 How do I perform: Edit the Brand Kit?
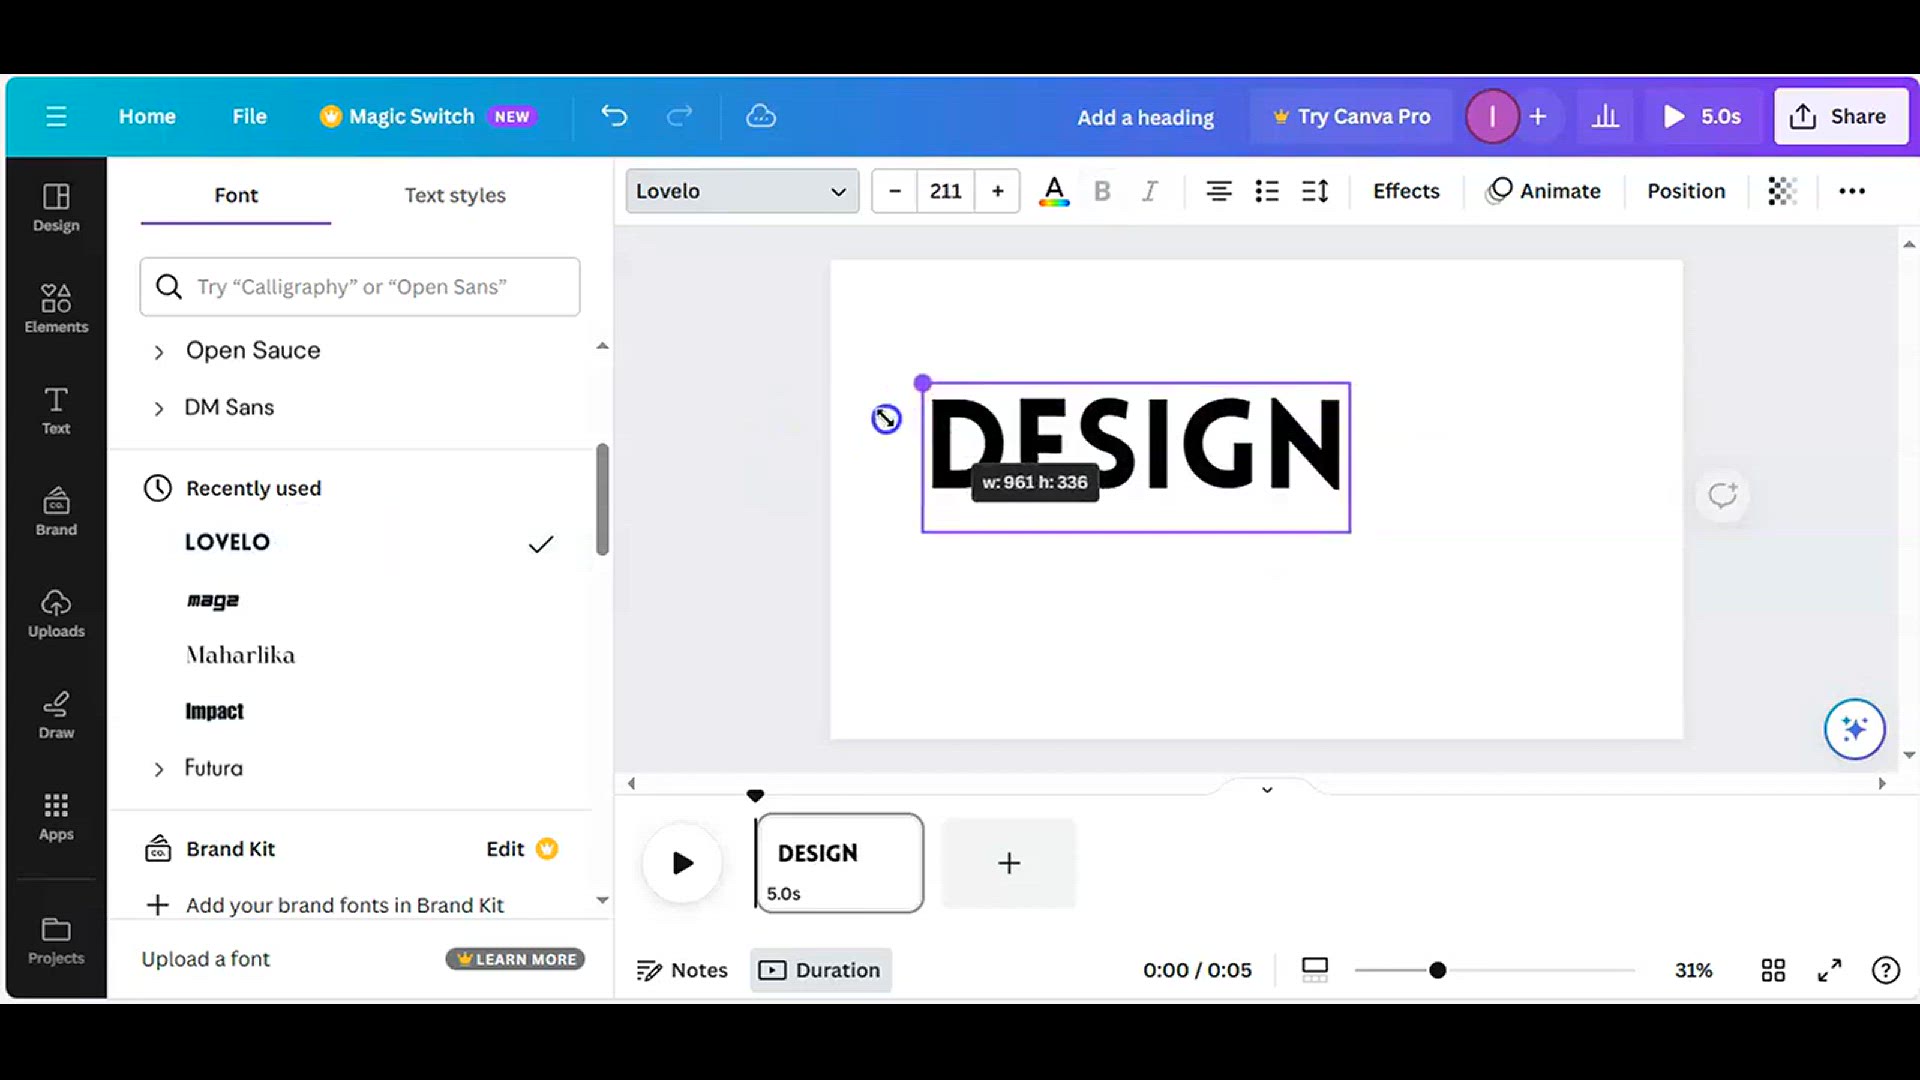click(521, 849)
